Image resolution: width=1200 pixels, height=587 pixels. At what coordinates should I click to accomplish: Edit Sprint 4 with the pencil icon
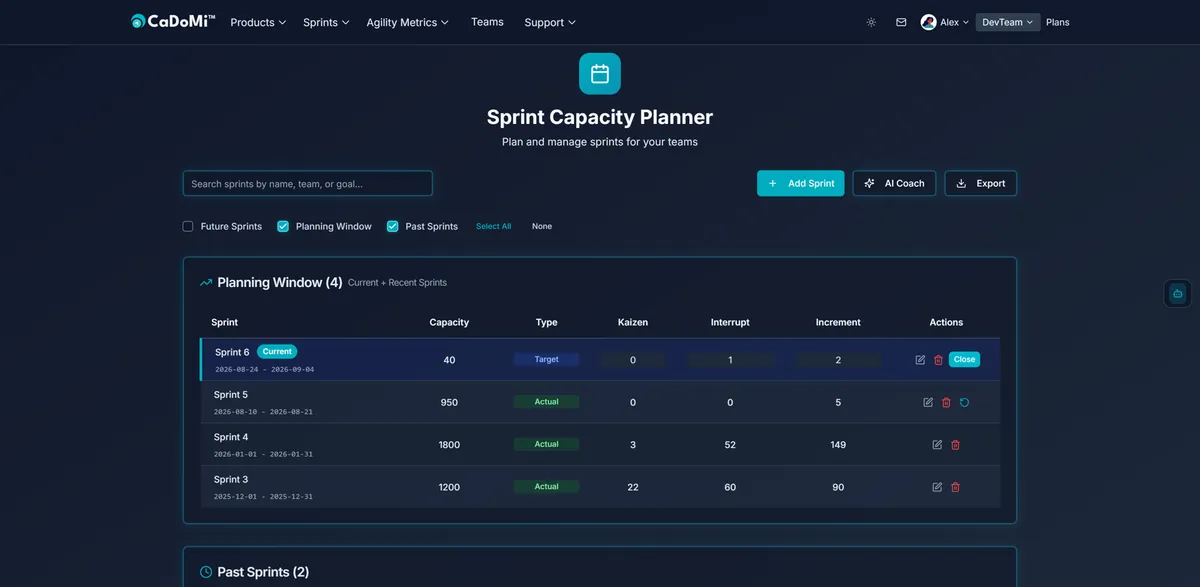point(937,445)
